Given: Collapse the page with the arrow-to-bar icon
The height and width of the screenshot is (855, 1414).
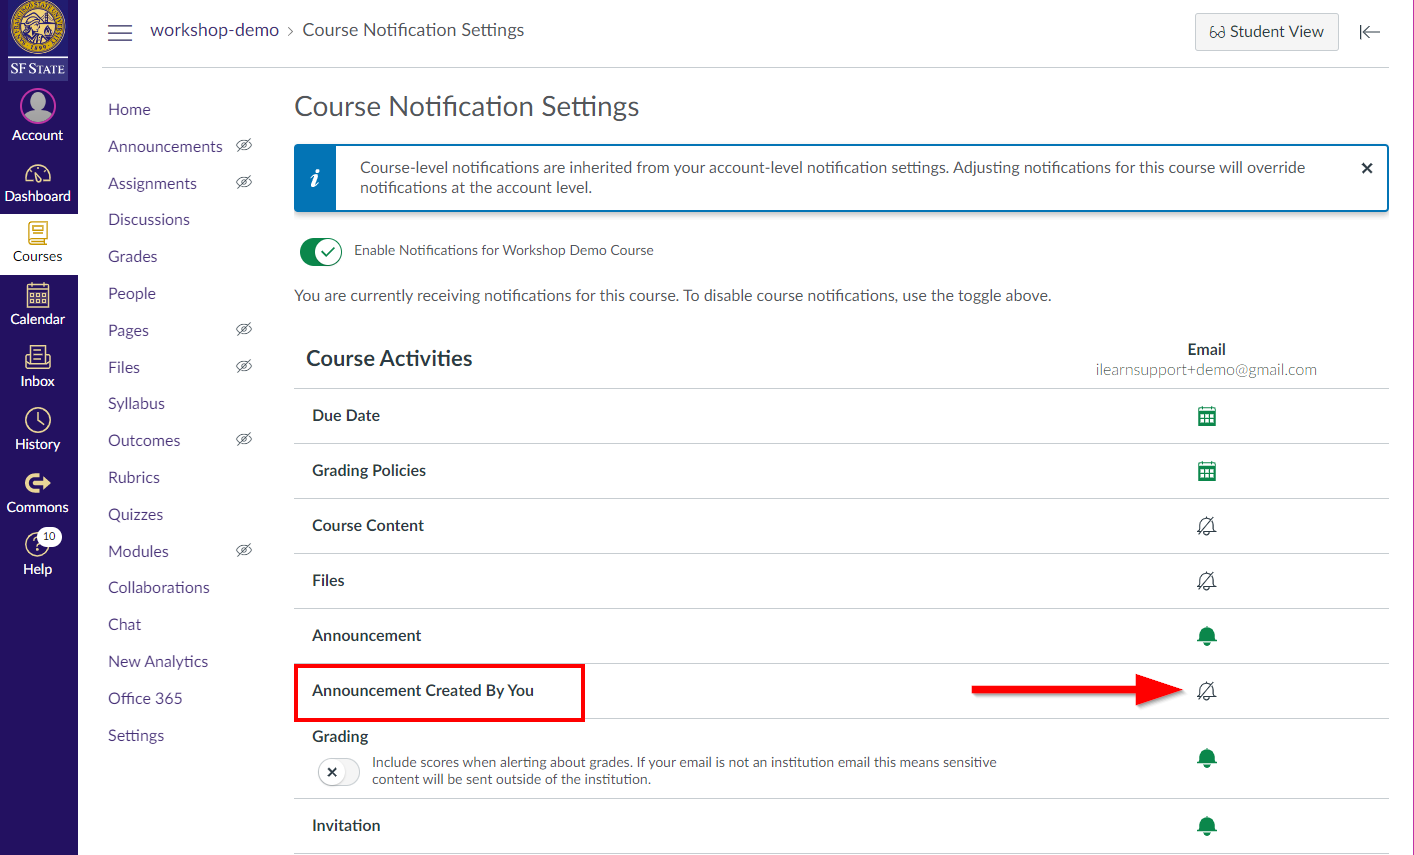Looking at the screenshot, I should click(1369, 32).
